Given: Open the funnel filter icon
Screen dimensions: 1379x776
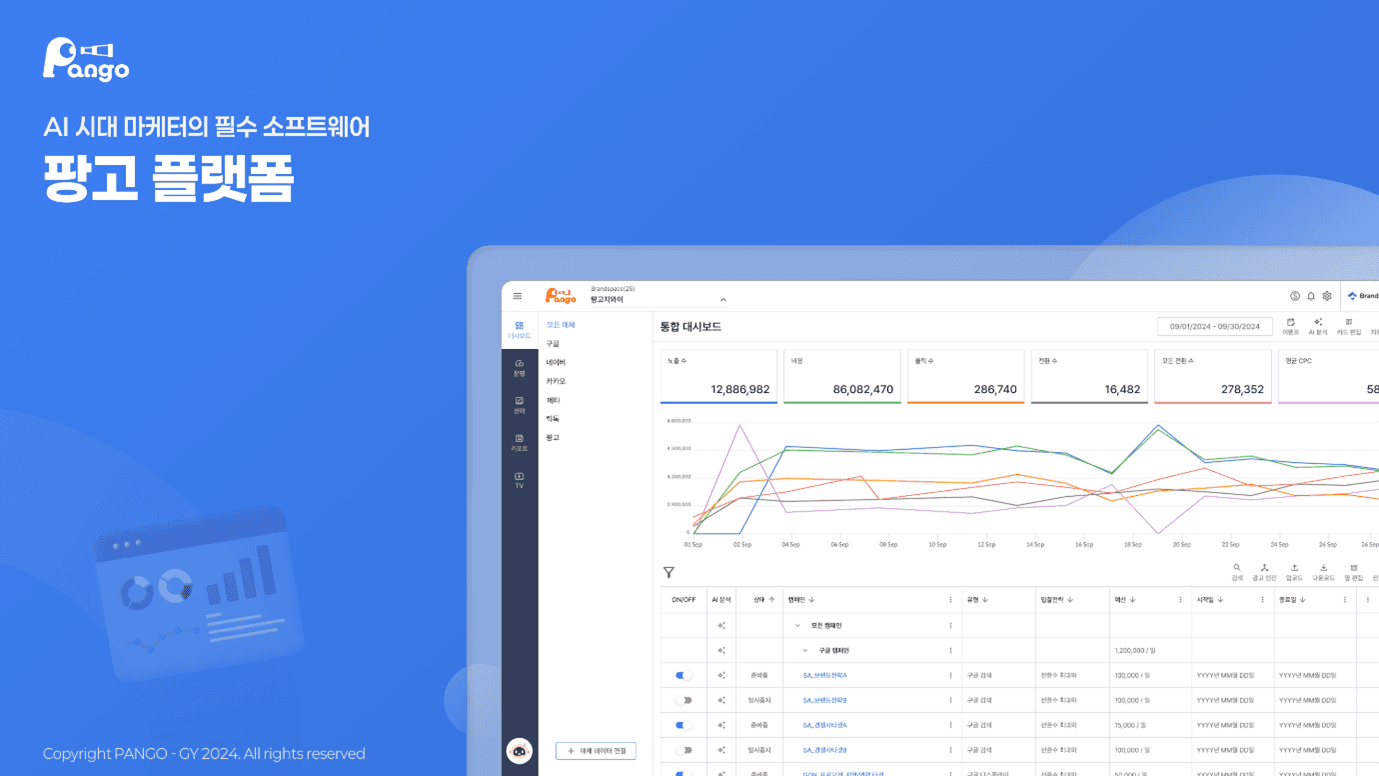Looking at the screenshot, I should (669, 573).
